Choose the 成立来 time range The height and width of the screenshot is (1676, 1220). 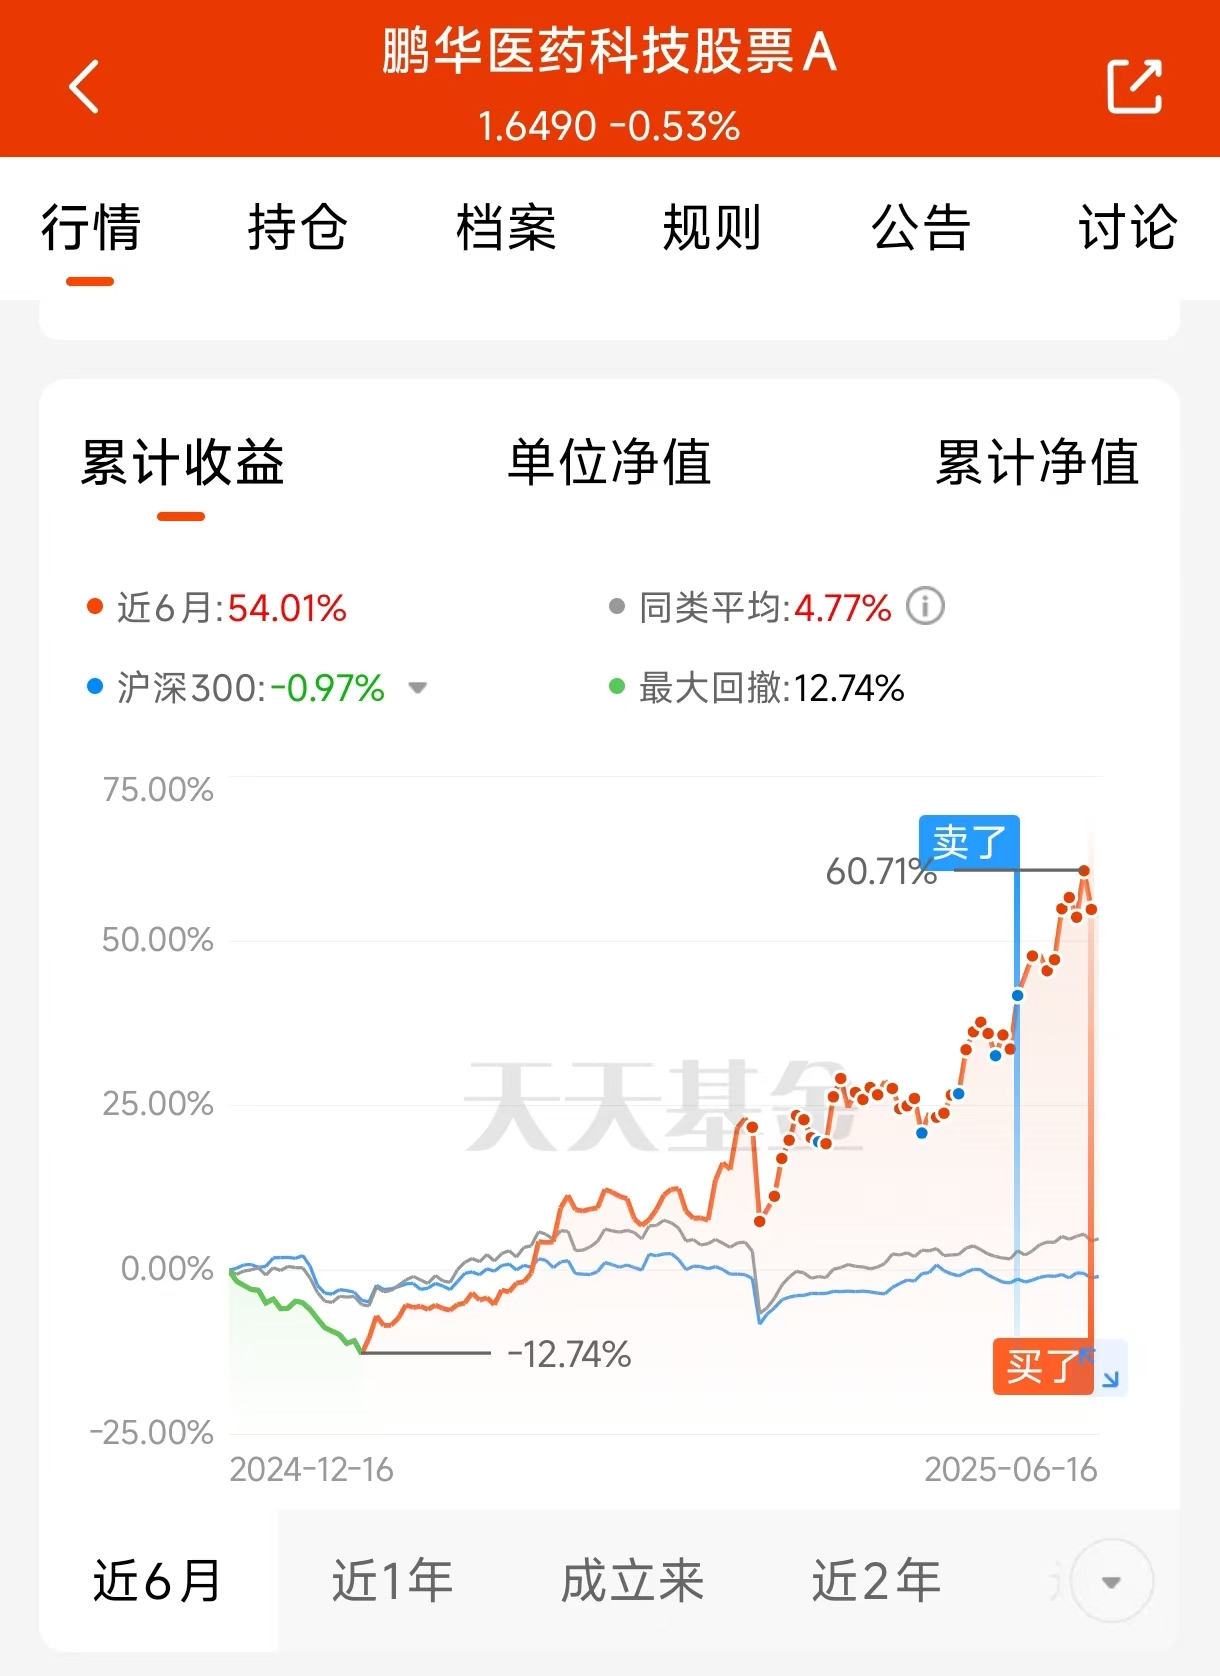tap(632, 1581)
